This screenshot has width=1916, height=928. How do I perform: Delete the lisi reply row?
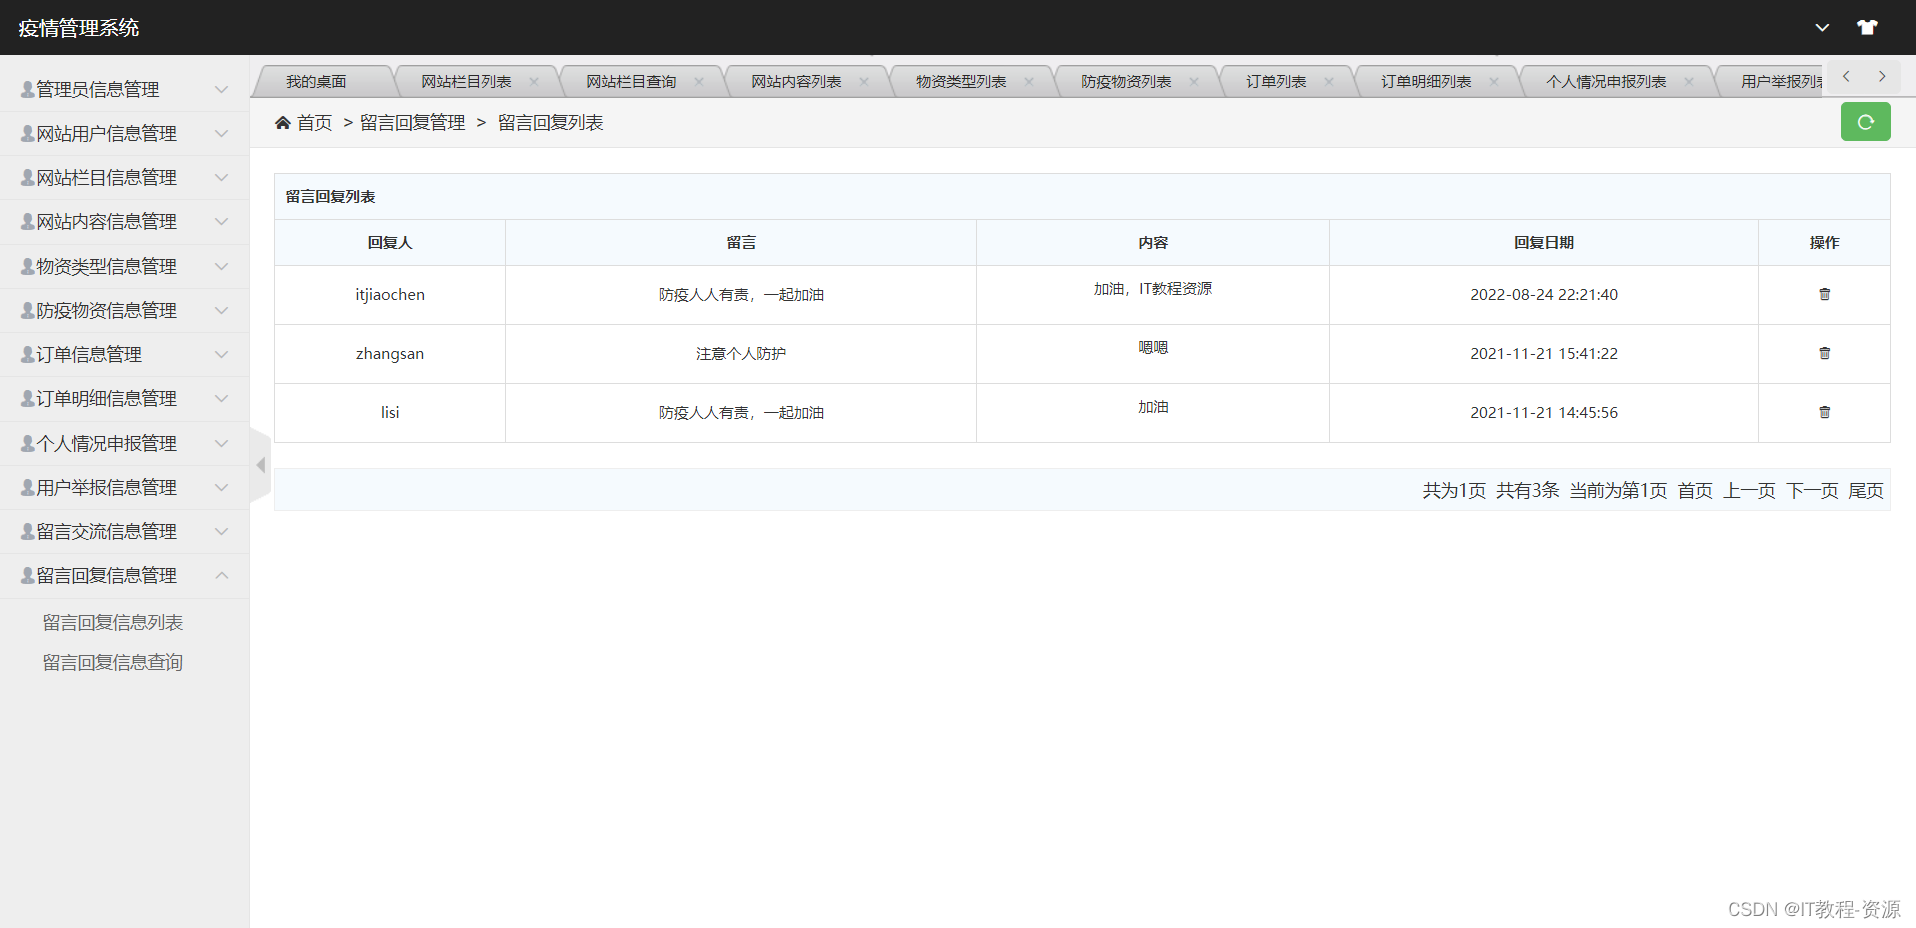point(1824,412)
